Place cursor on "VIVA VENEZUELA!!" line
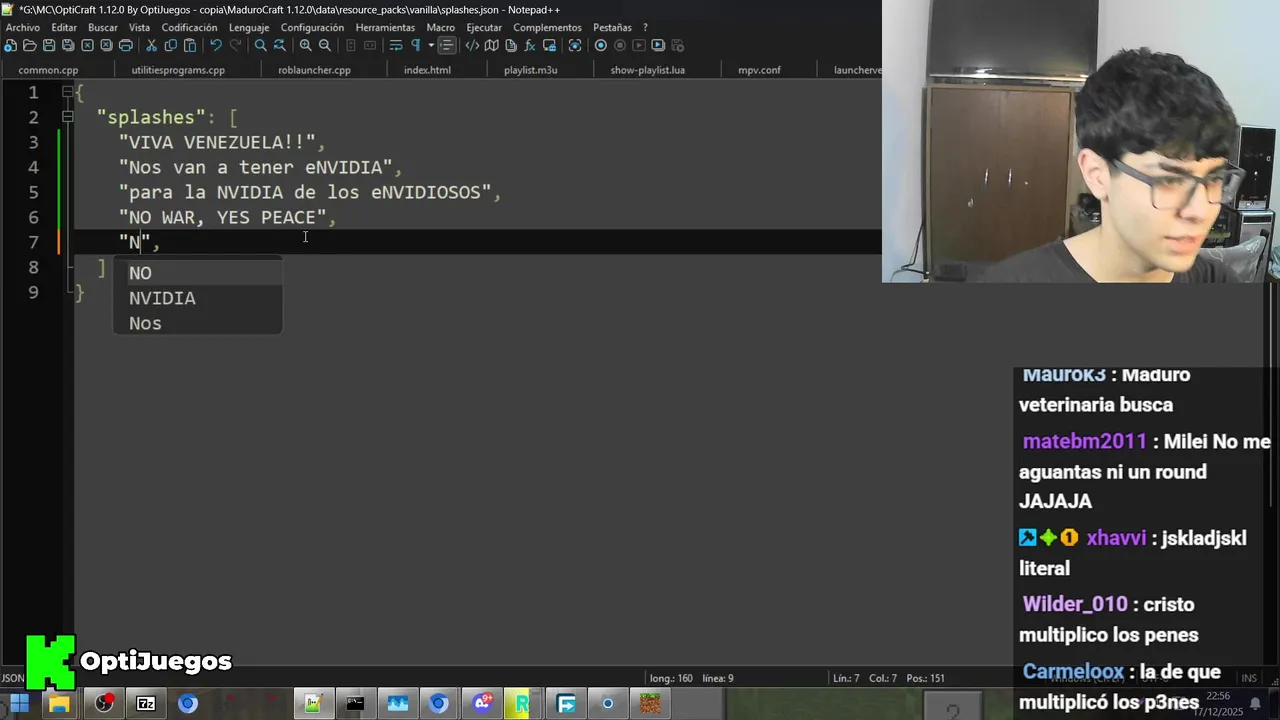Viewport: 1280px width, 720px height. [222, 142]
